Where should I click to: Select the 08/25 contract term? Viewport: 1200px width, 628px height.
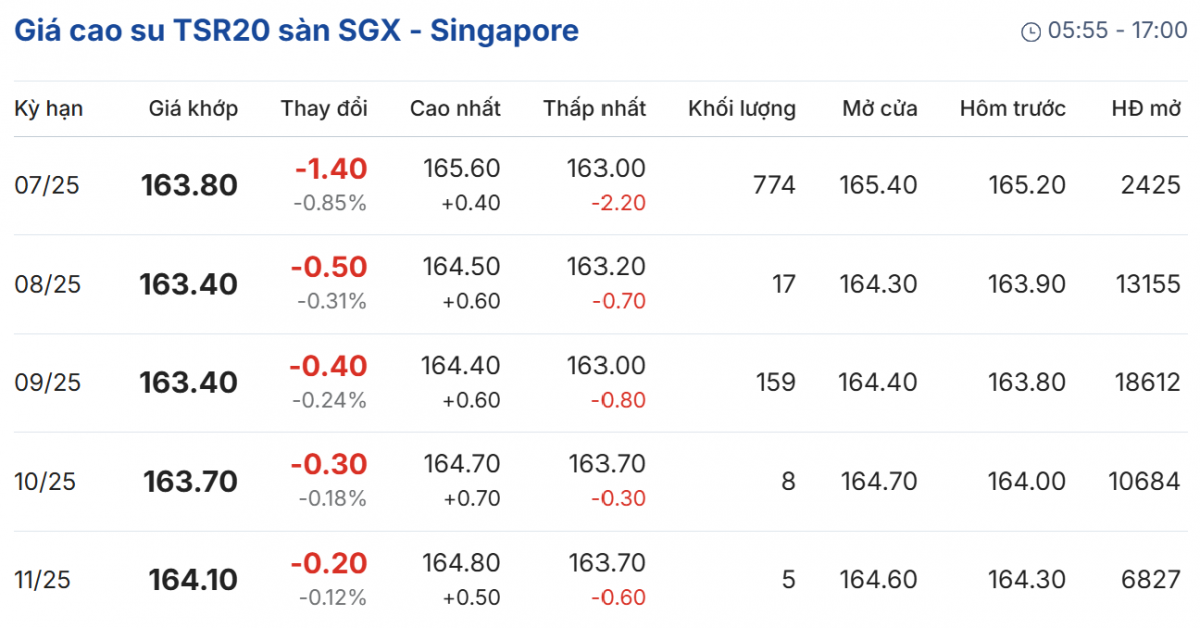[48, 285]
